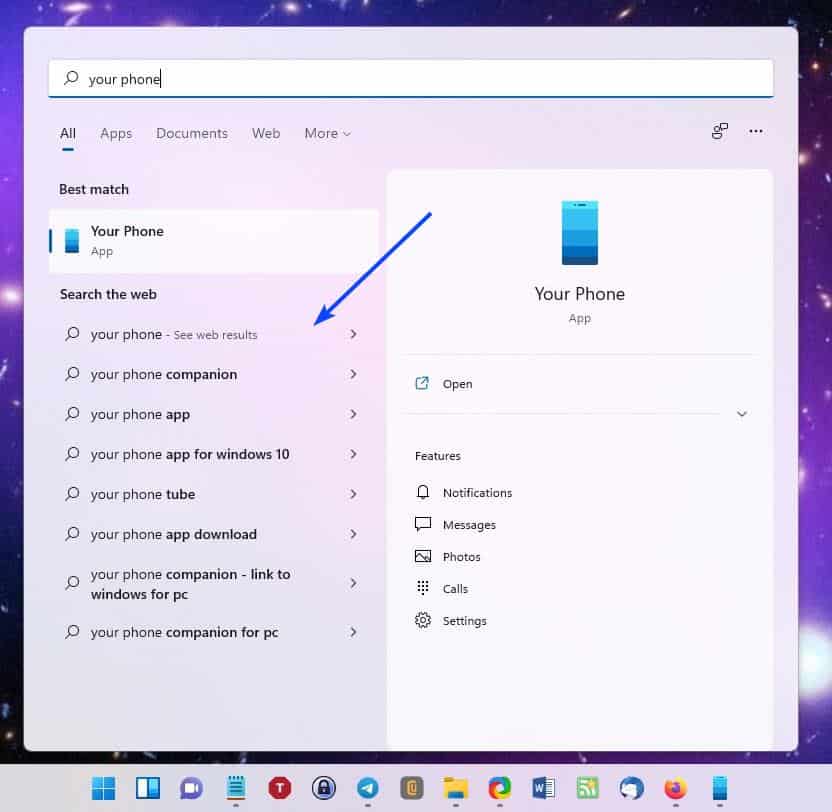832x812 pixels.
Task: Expand the More filters dropdown
Action: pyautogui.click(x=327, y=133)
